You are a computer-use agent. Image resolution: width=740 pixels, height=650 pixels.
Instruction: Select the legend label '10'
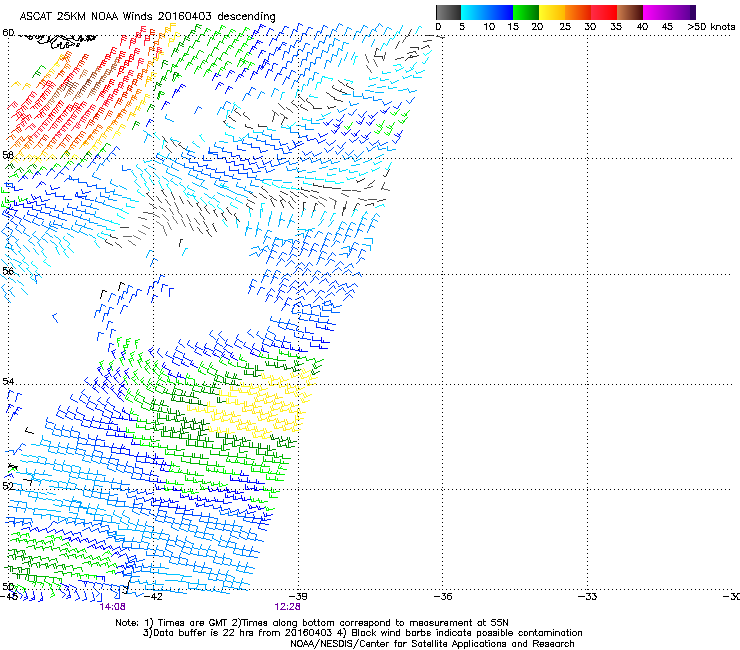489,27
